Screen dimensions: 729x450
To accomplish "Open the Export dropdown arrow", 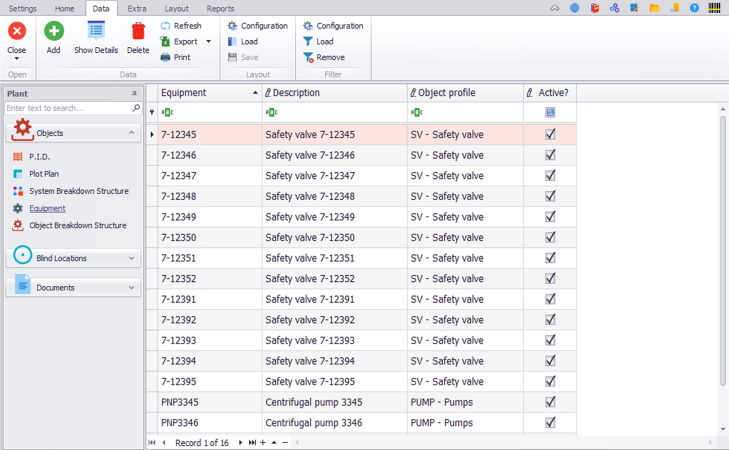I will tap(208, 42).
